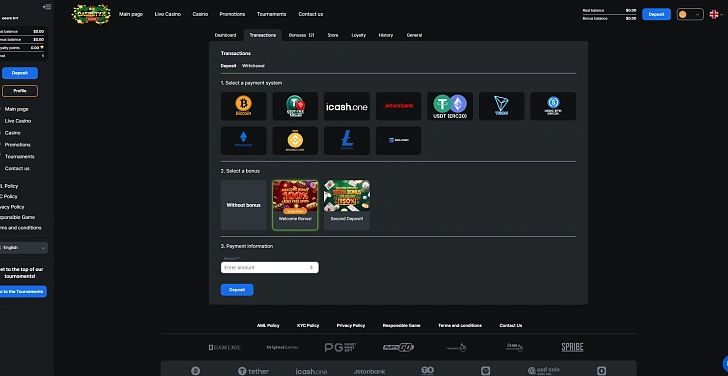
Task: Open the currency dropdown in header
Action: point(690,14)
